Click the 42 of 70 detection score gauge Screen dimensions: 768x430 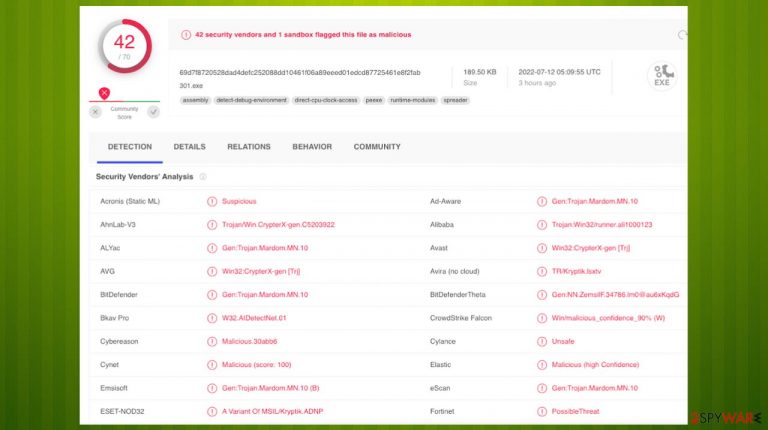tap(124, 47)
